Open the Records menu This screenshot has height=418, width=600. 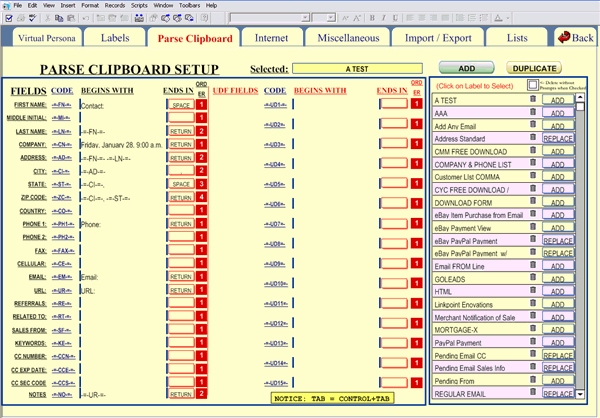coord(115,5)
